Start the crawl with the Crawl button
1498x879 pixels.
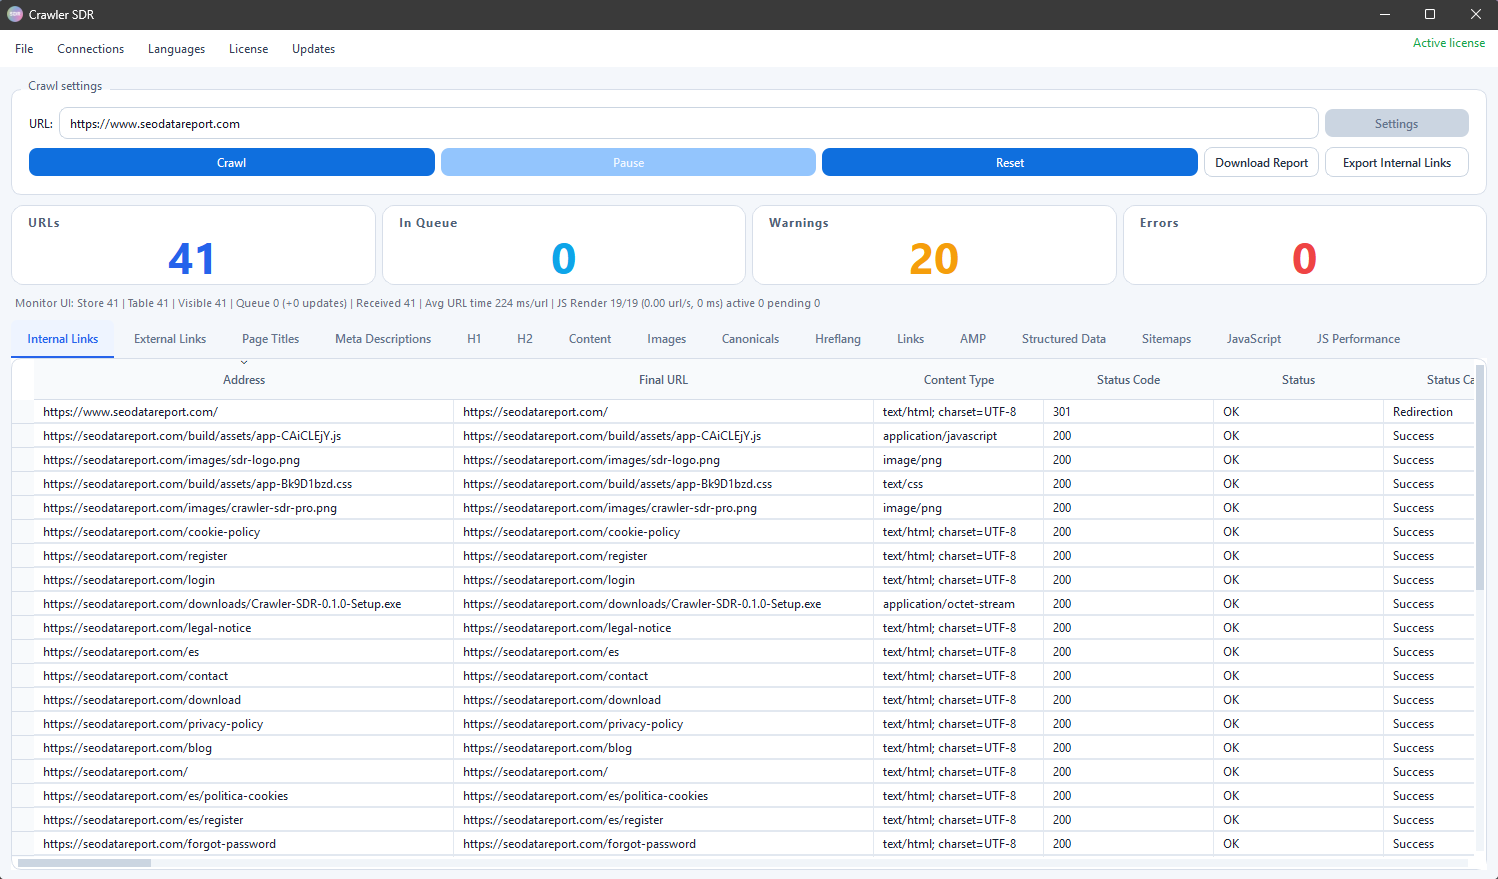coord(232,162)
